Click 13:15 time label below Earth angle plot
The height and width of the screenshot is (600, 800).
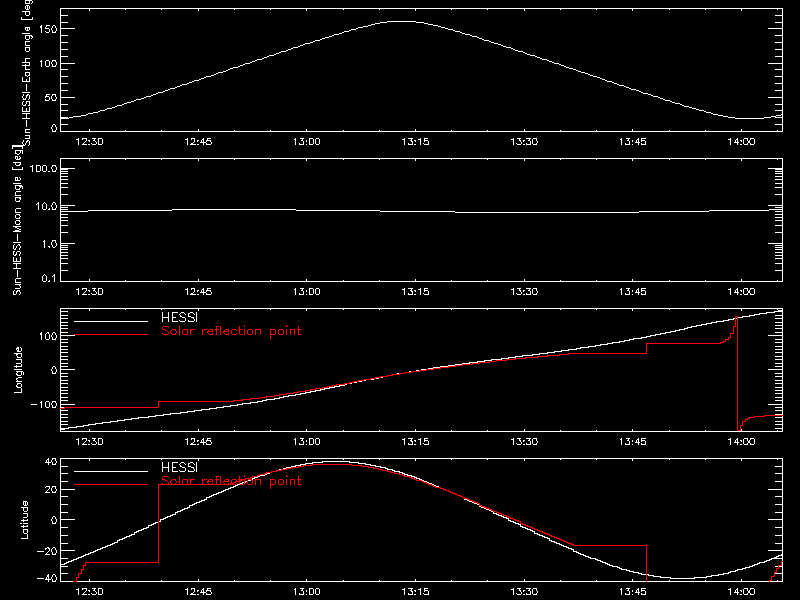[415, 142]
